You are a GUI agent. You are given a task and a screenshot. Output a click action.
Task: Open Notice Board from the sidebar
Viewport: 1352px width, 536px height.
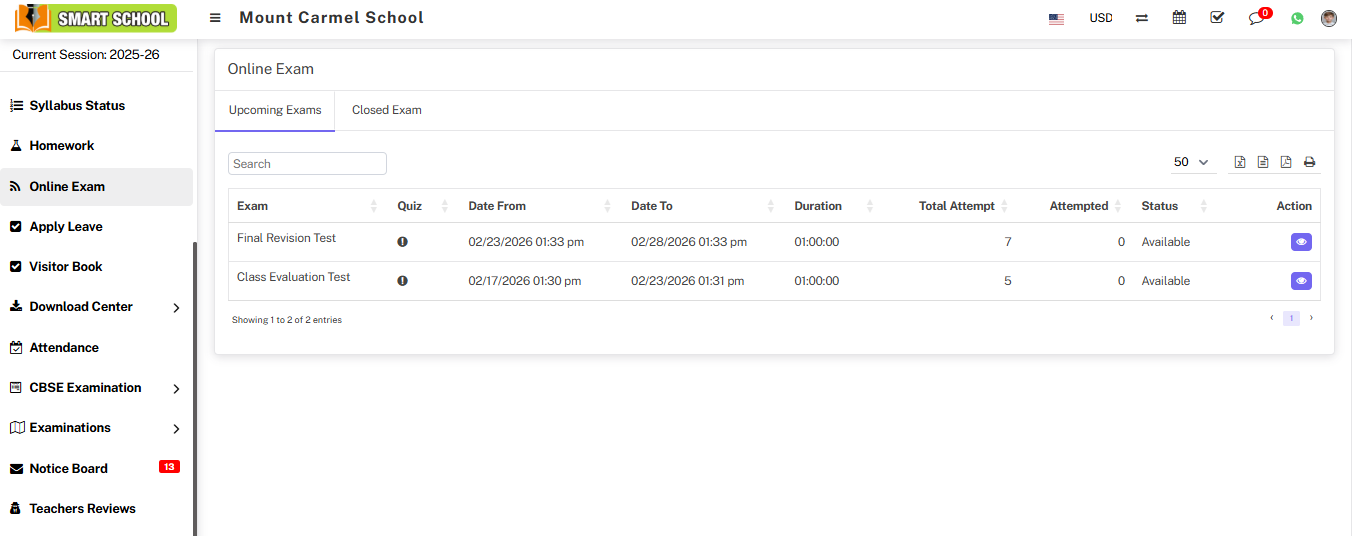click(x=68, y=468)
